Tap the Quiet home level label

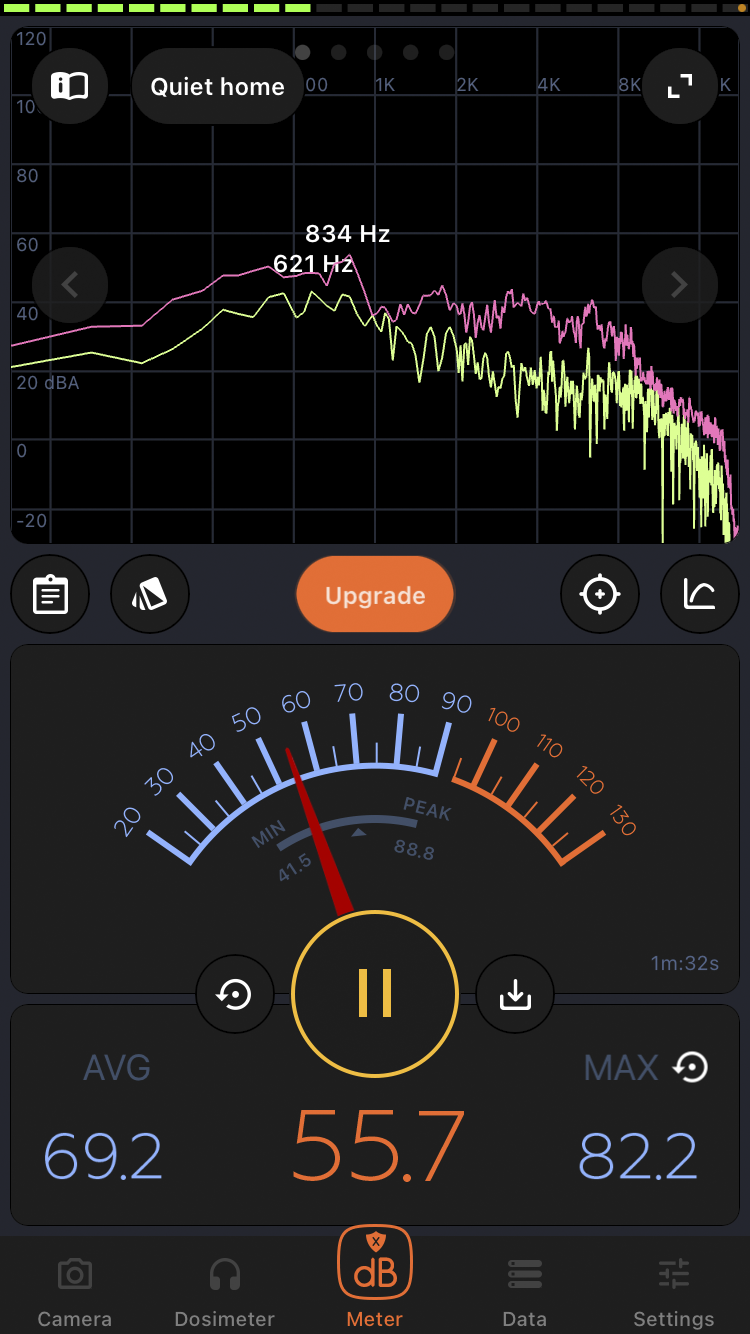(217, 87)
